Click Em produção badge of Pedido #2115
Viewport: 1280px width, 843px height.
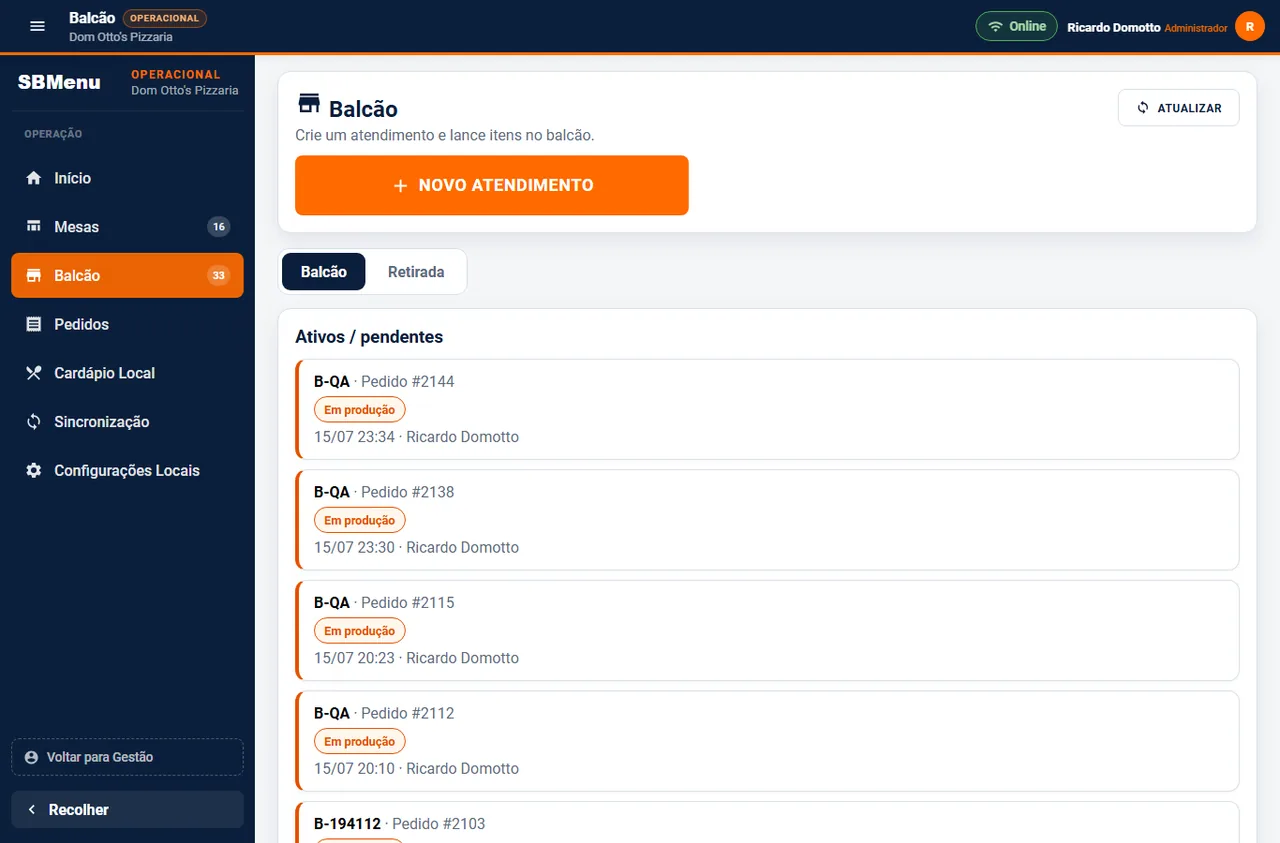pyautogui.click(x=360, y=631)
